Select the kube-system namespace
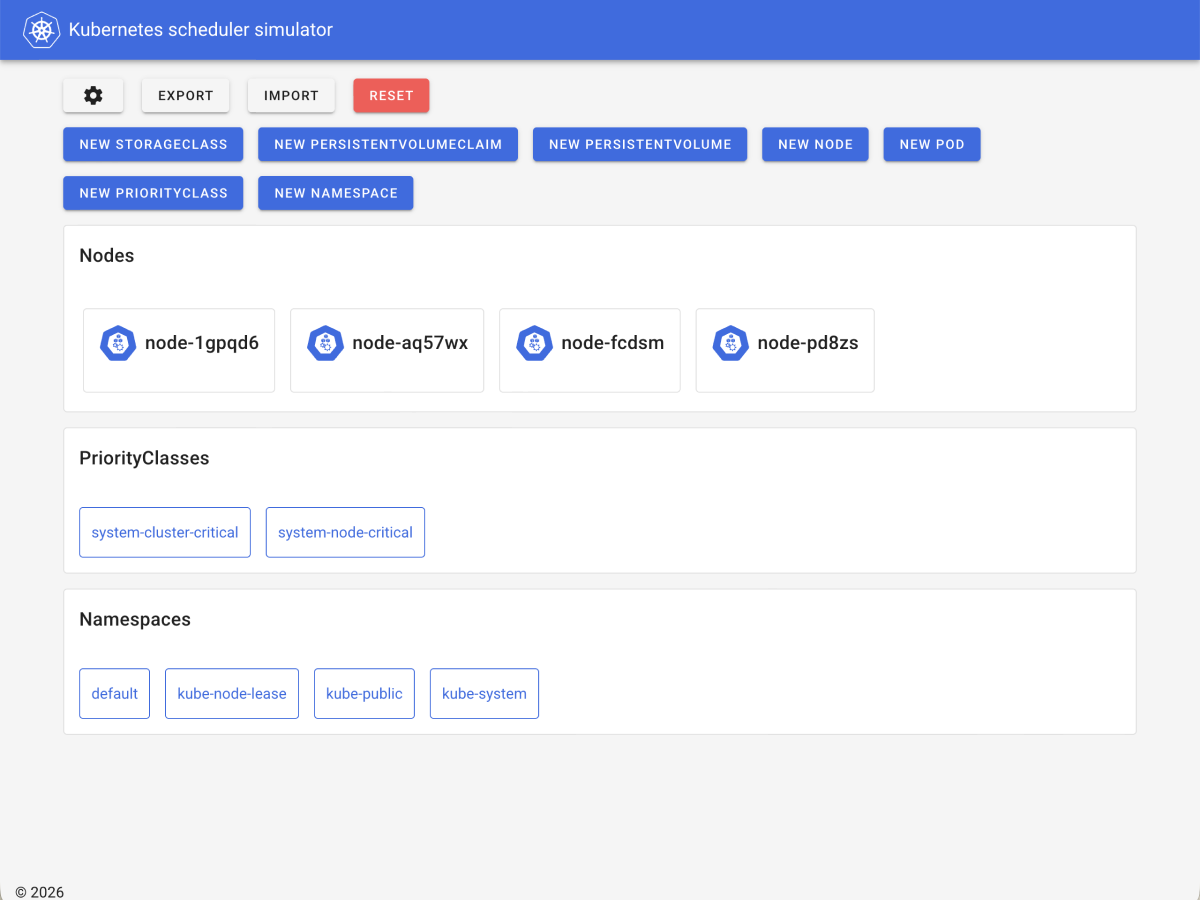Screen dimensions: 1200x900 [484, 693]
